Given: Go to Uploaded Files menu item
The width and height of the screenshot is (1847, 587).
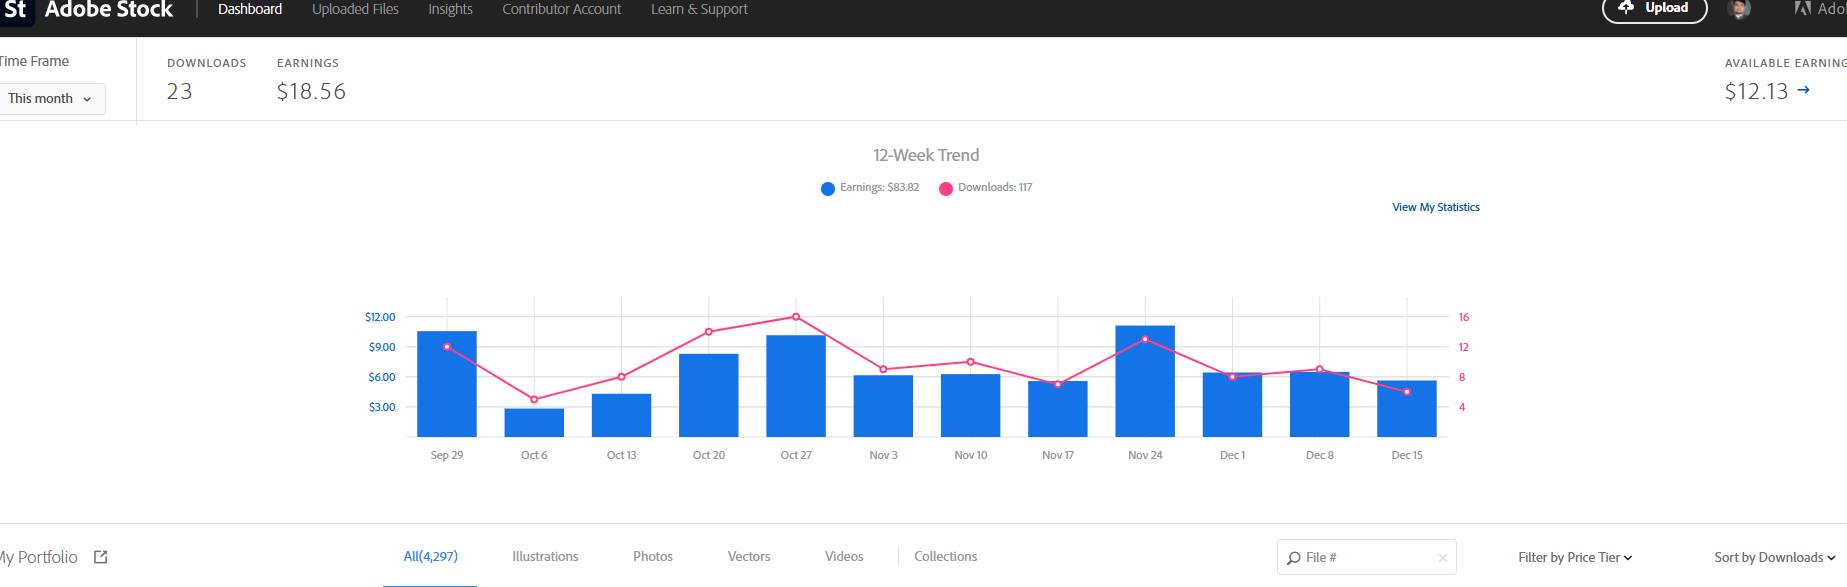Looking at the screenshot, I should point(355,9).
